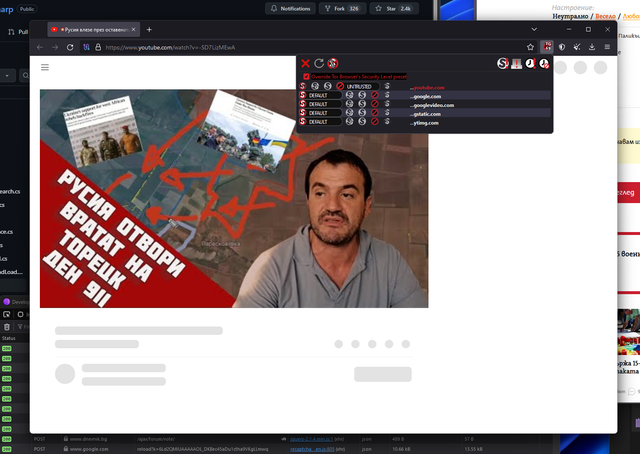Close the NoScript popup with the red X
This screenshot has height=454, width=640.
pos(305,63)
